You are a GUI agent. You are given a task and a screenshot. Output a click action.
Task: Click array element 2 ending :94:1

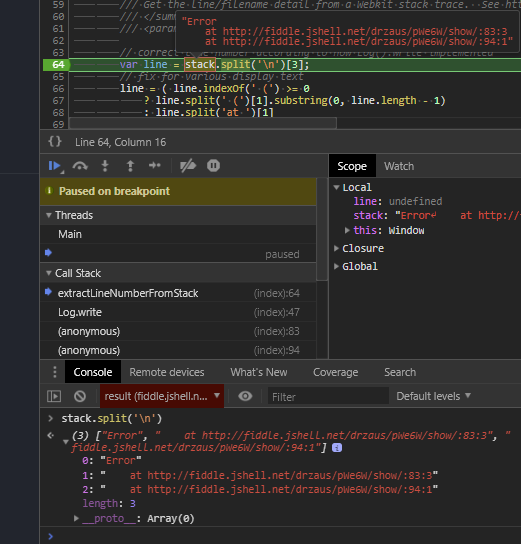[260, 489]
